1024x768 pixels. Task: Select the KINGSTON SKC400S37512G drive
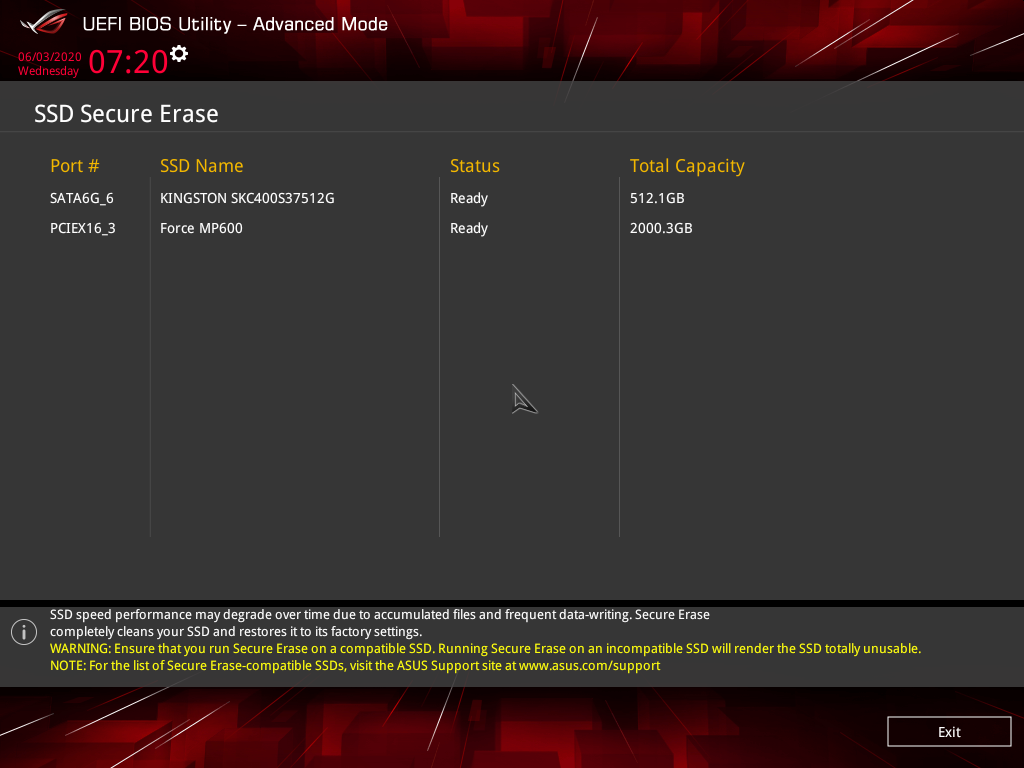[x=247, y=198]
